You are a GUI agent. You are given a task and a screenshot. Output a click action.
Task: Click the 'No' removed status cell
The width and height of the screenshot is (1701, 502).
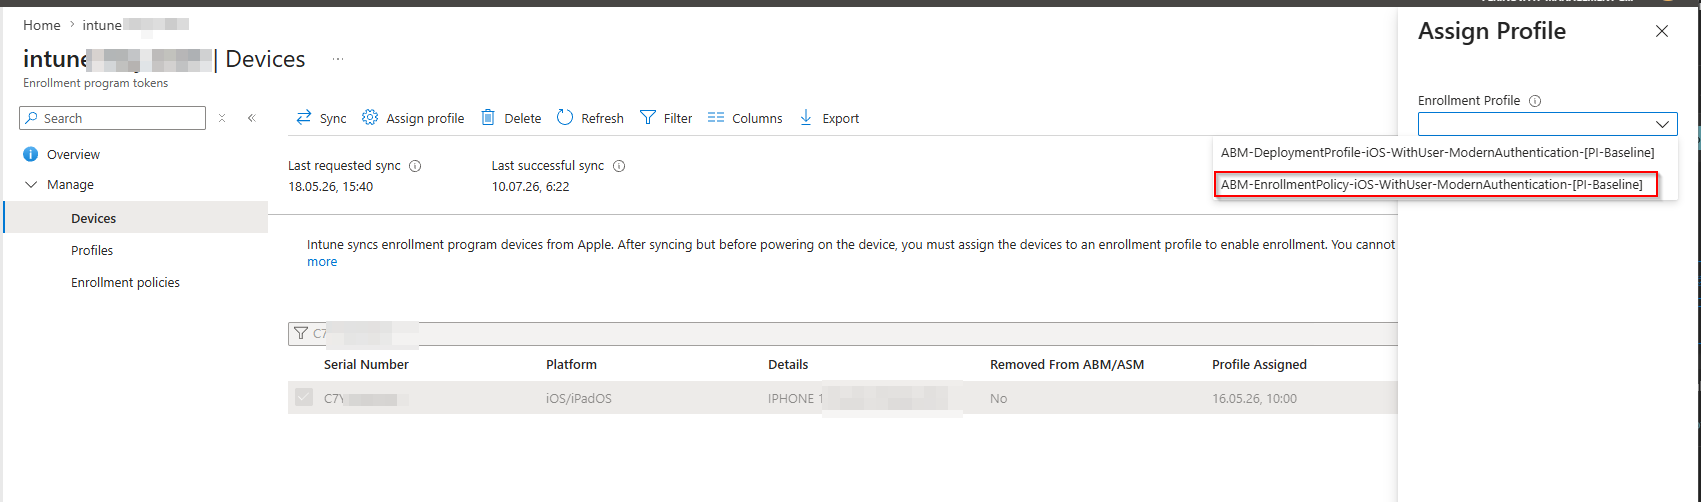pyautogui.click(x=998, y=398)
